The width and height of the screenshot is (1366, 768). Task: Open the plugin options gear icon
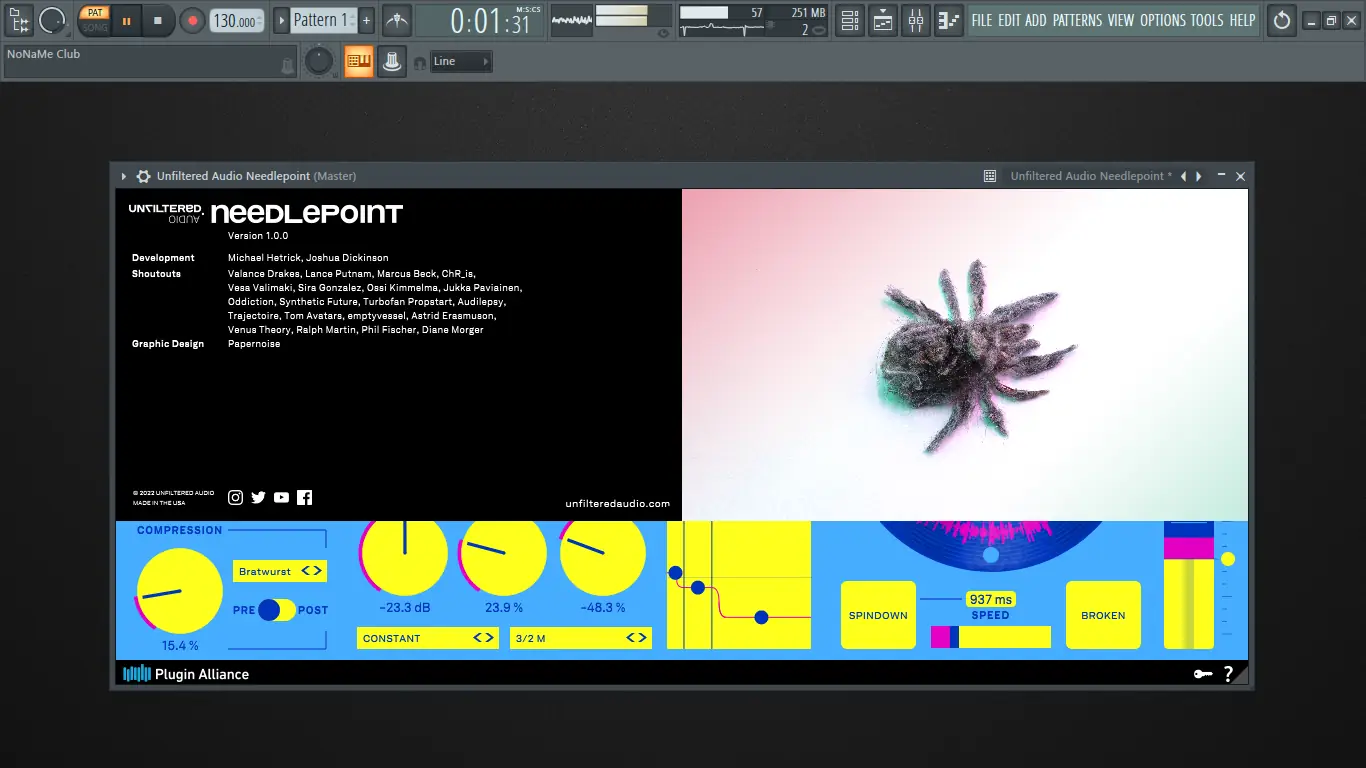click(x=144, y=176)
